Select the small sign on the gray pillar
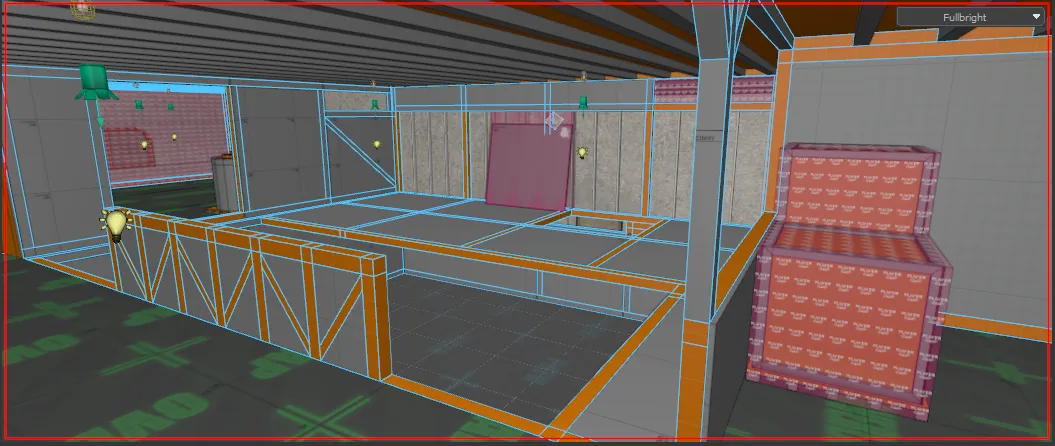1055x446 pixels. (x=704, y=137)
